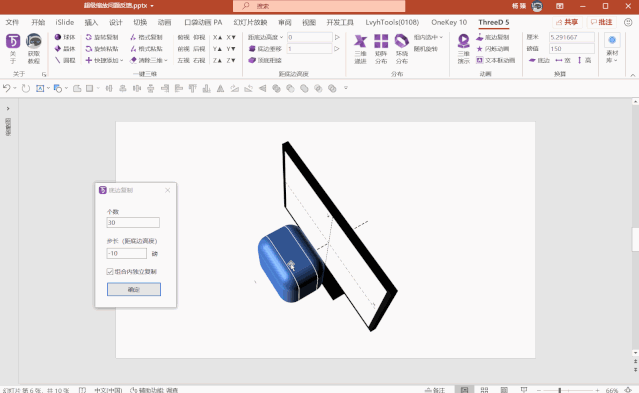
Task: Click the 旋转复制 rotation copy button
Action: click(x=102, y=37)
